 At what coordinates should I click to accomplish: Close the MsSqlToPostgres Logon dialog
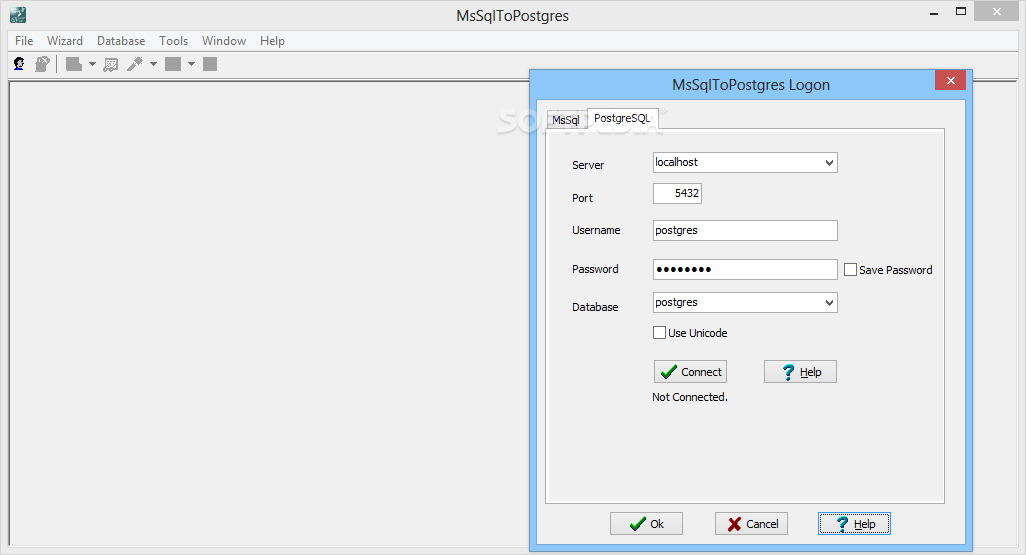951,80
